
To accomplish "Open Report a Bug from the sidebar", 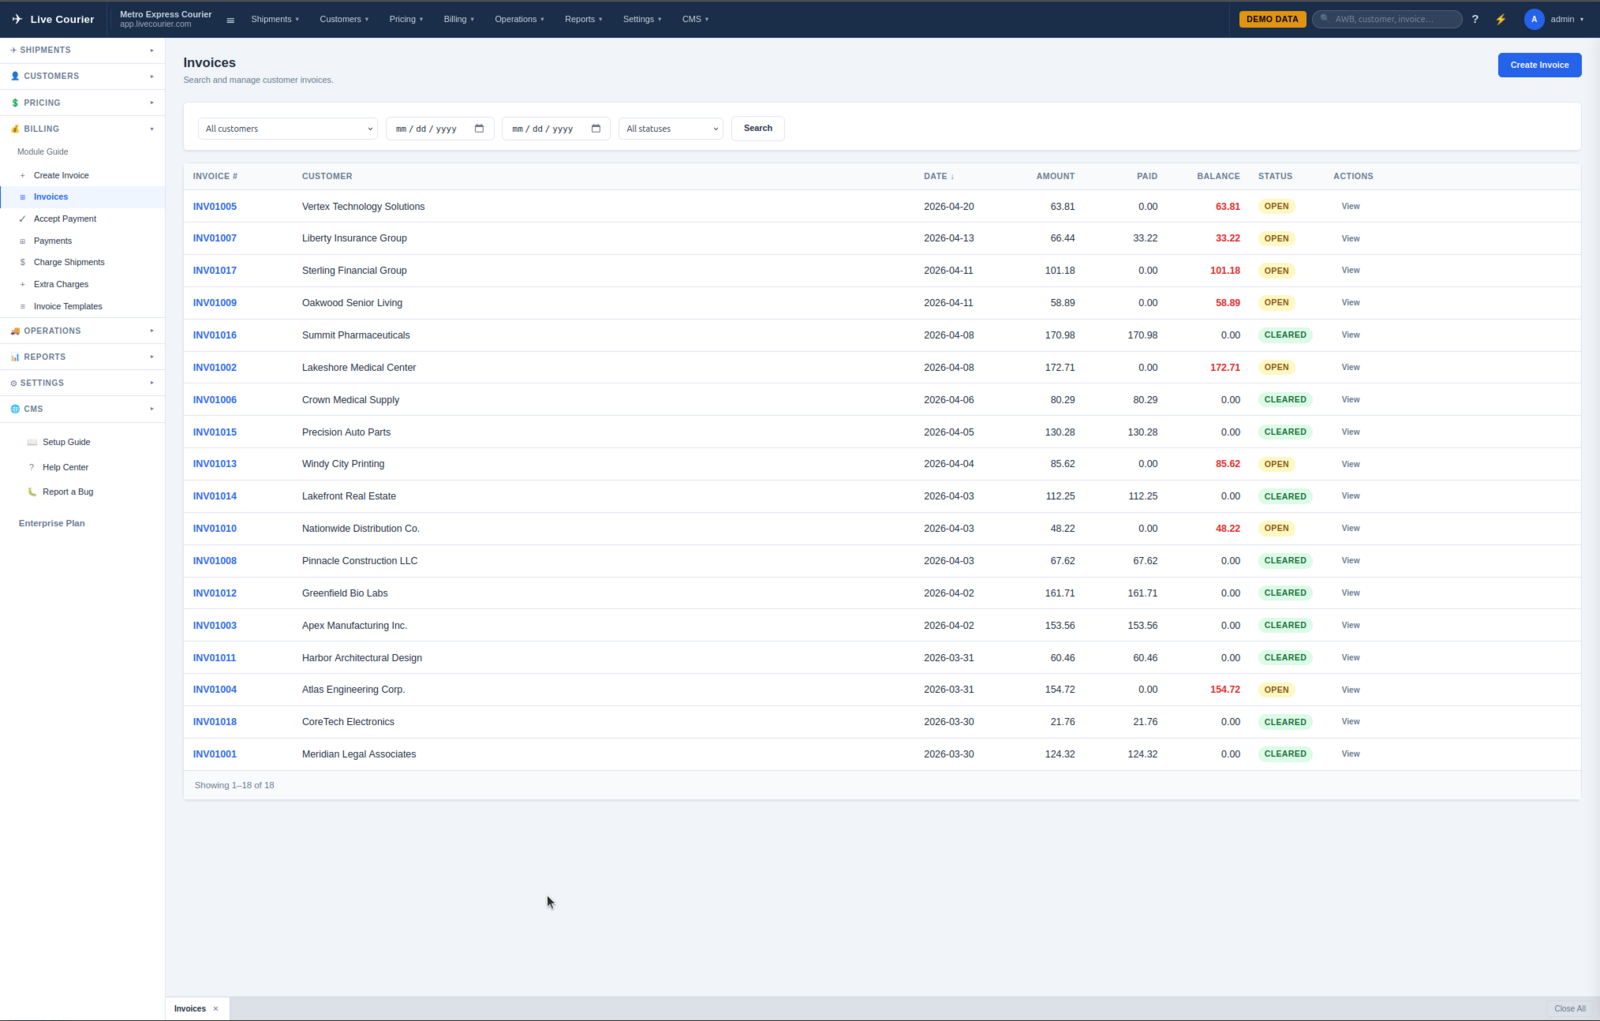I will coord(67,492).
